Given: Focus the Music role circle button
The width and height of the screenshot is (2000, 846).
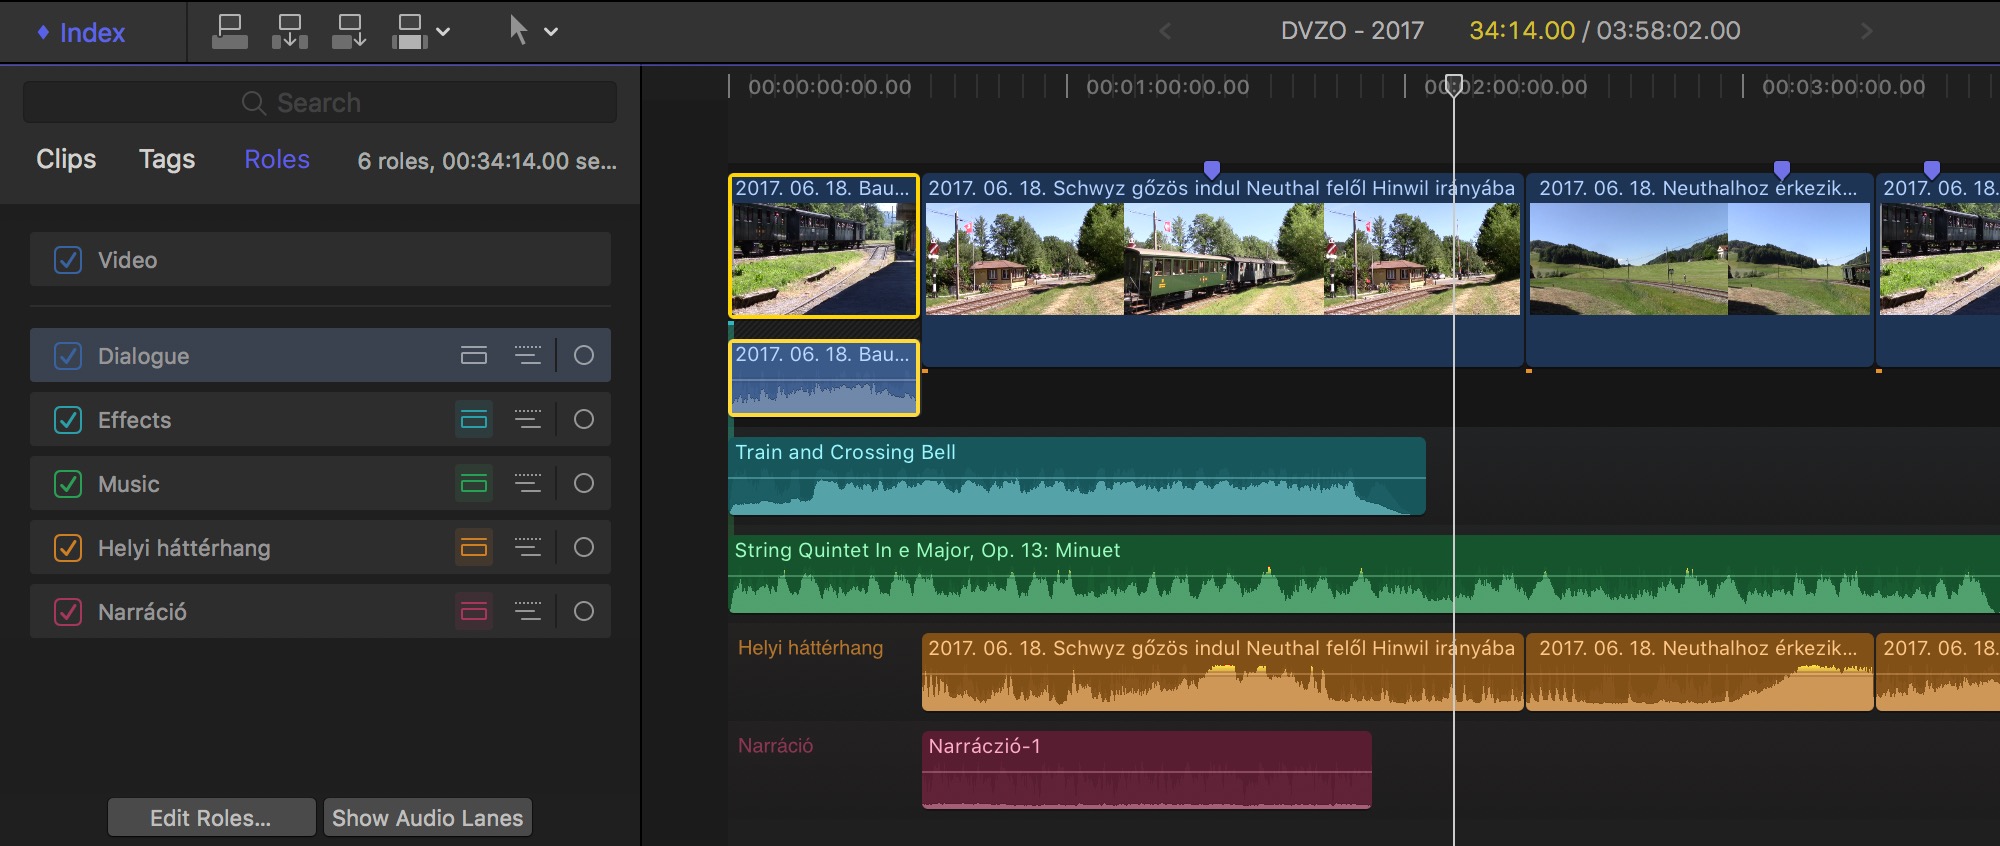Looking at the screenshot, I should coord(584,484).
